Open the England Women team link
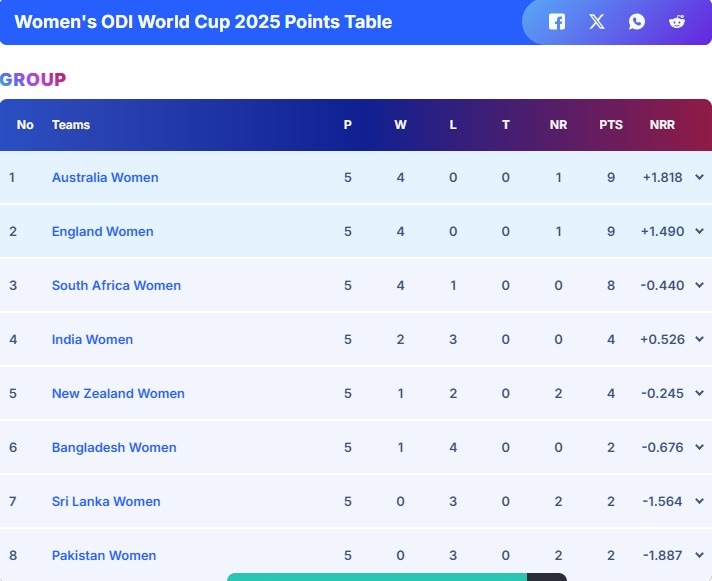The width and height of the screenshot is (712, 581). click(x=103, y=231)
